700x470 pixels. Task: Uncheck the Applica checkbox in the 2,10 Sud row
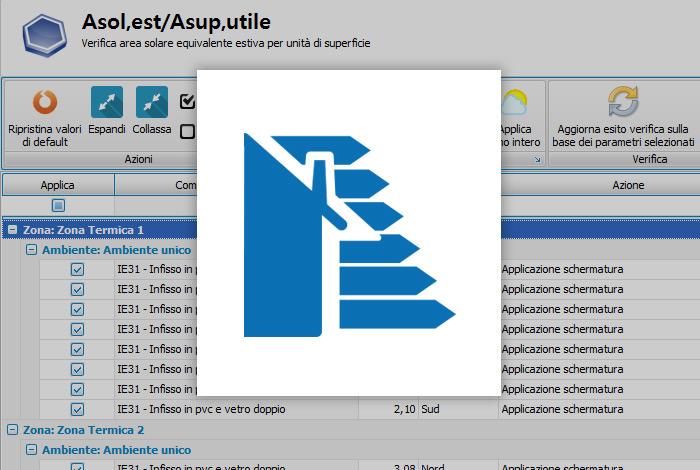click(77, 409)
